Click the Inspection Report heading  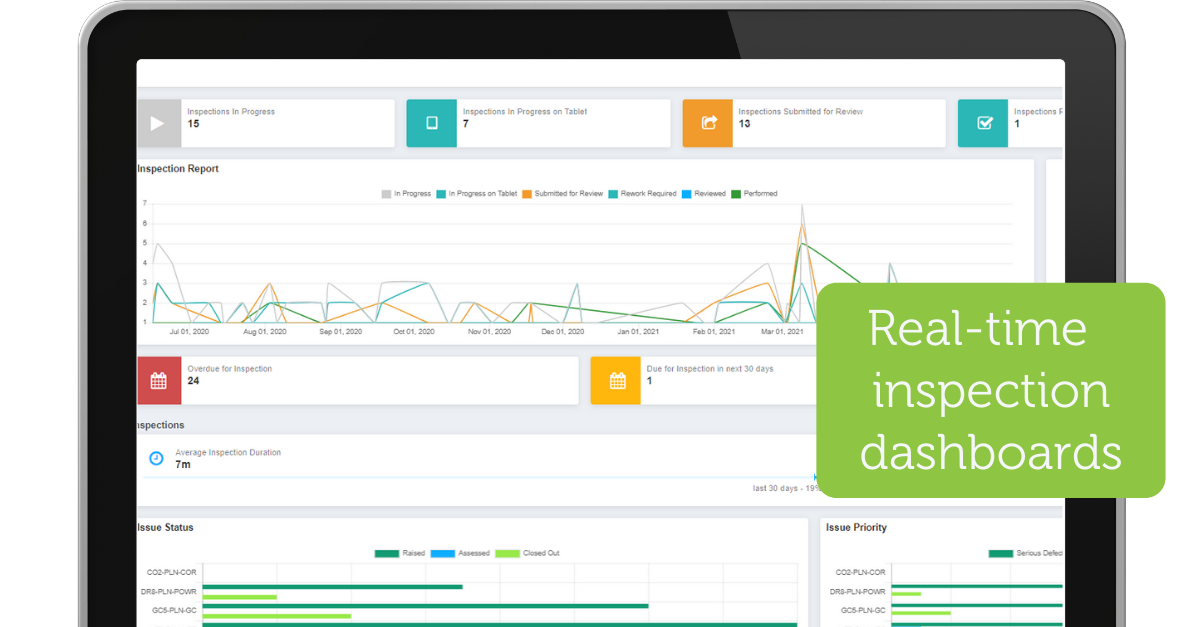click(178, 169)
